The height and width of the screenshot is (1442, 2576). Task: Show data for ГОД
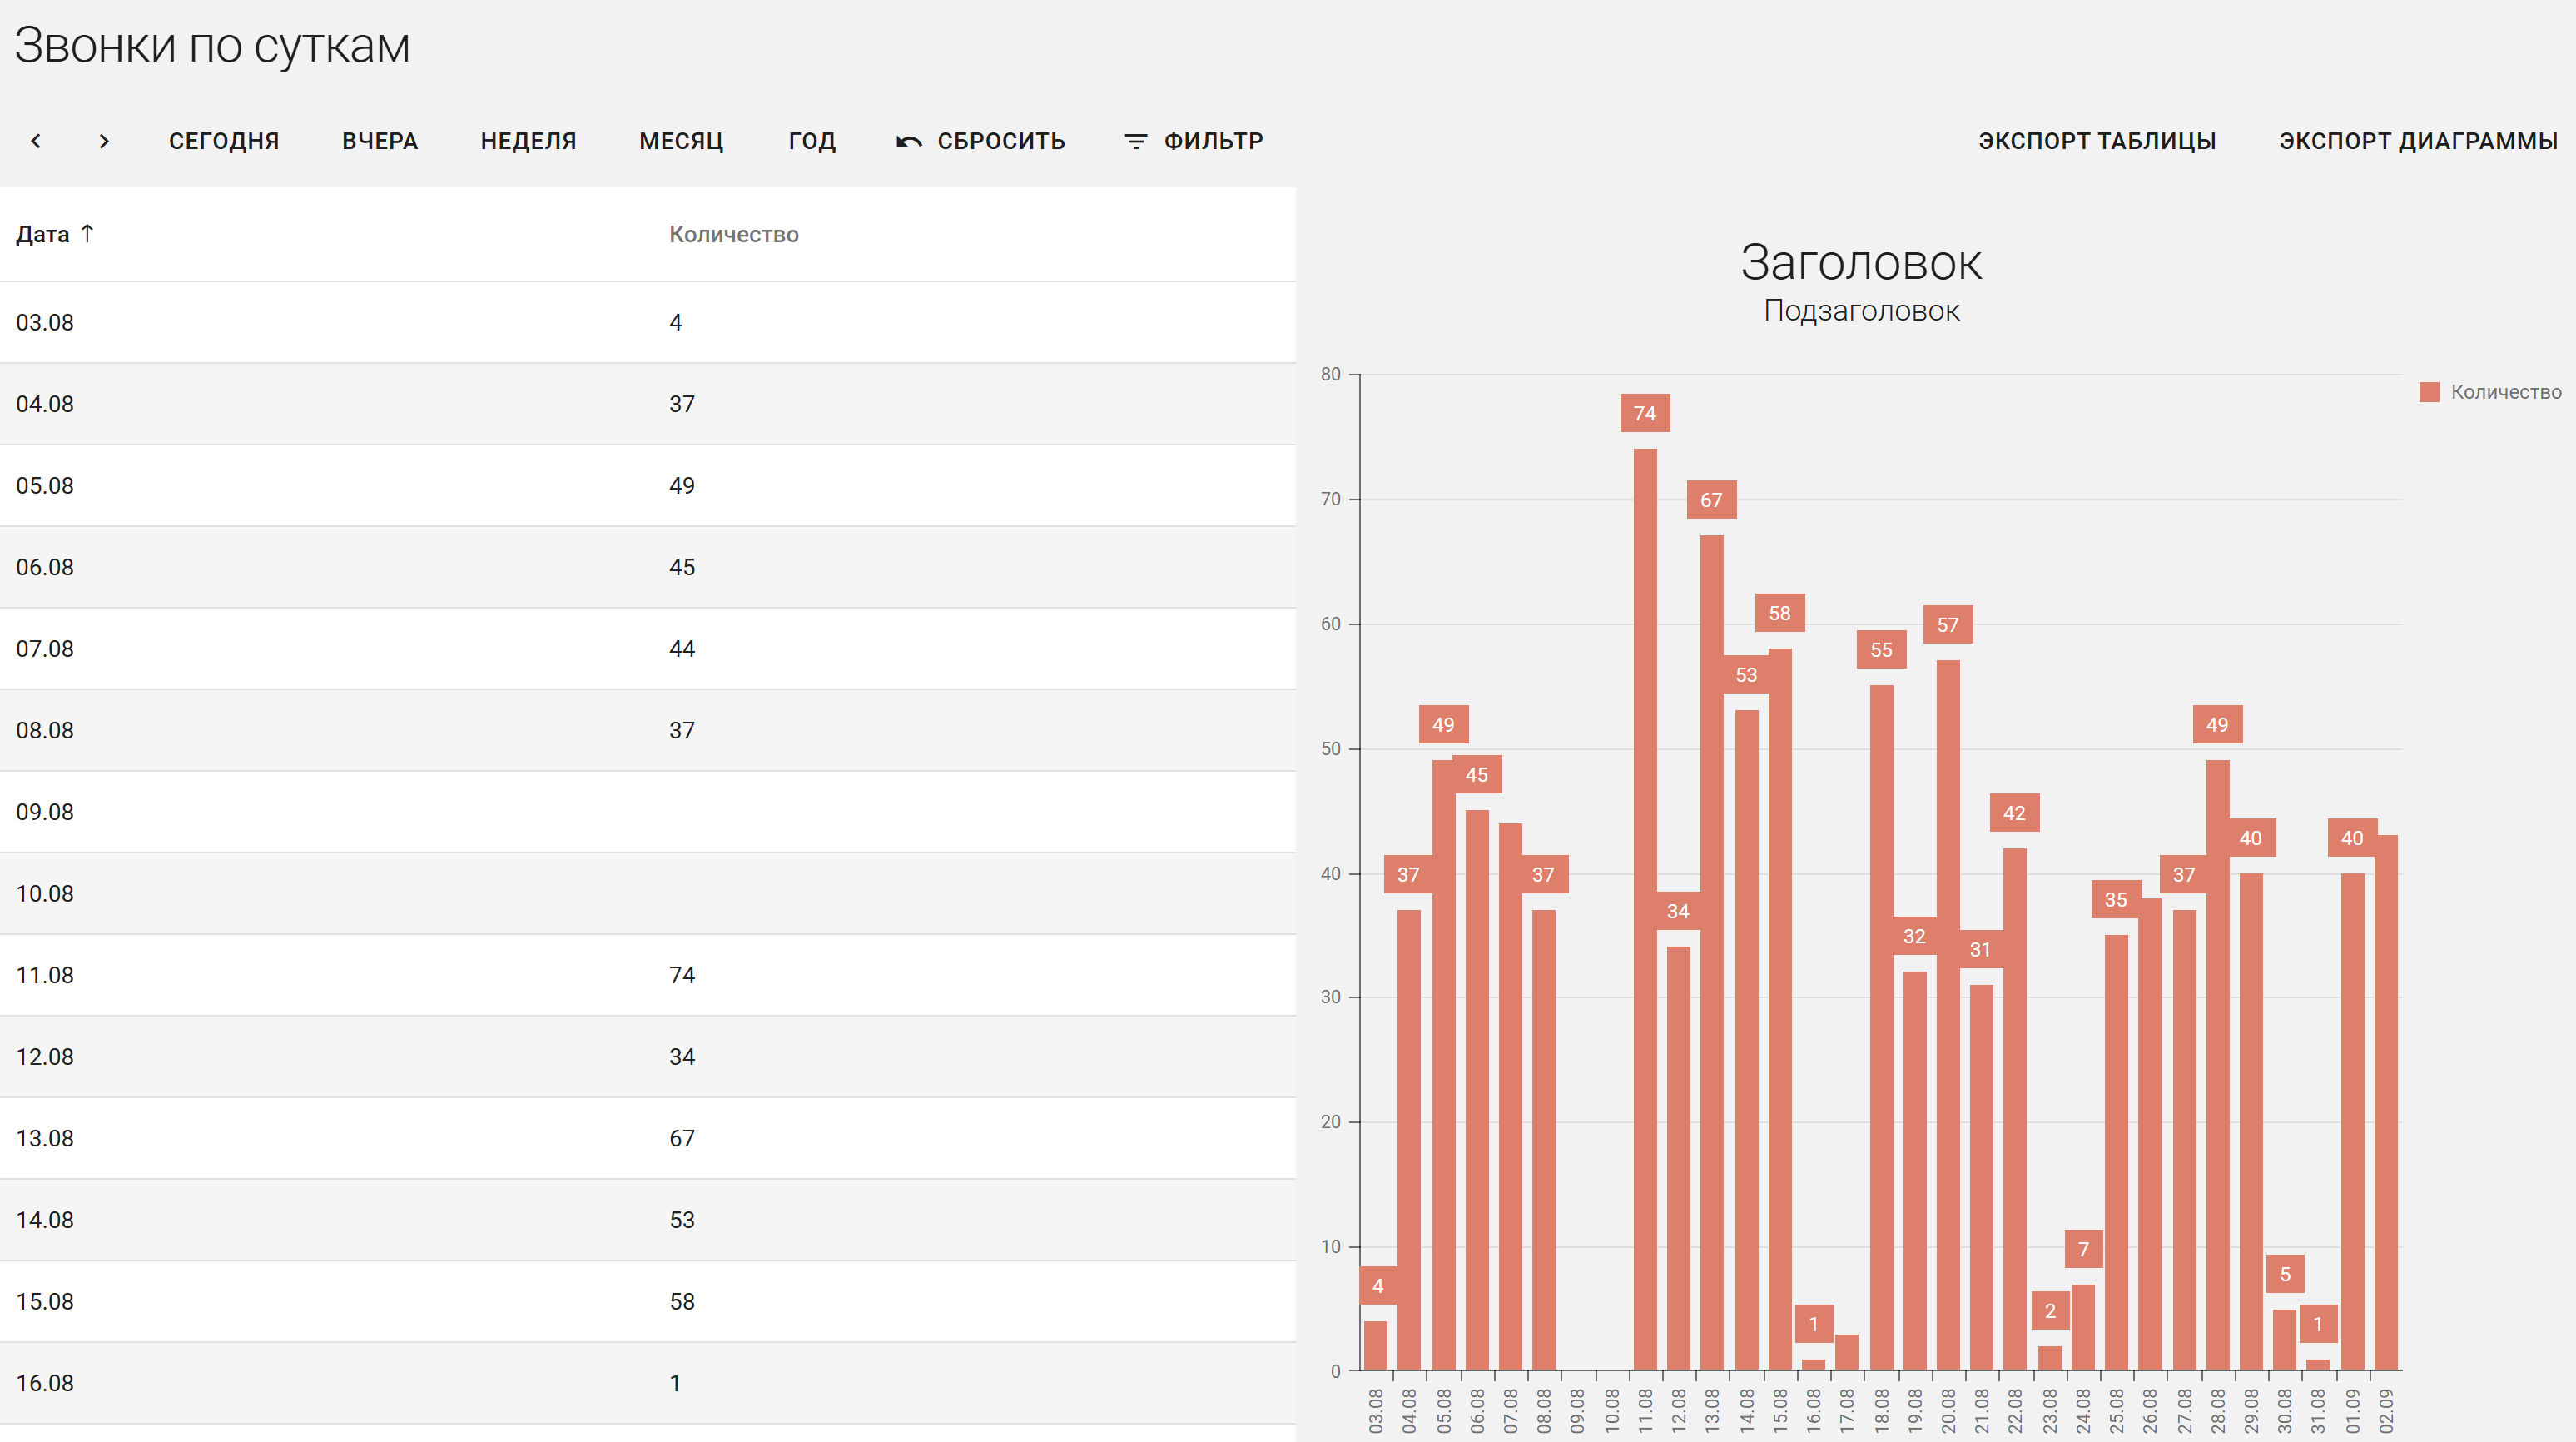811,141
